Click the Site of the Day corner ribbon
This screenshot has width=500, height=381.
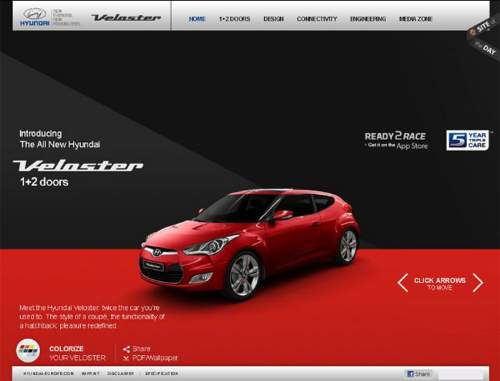(484, 37)
